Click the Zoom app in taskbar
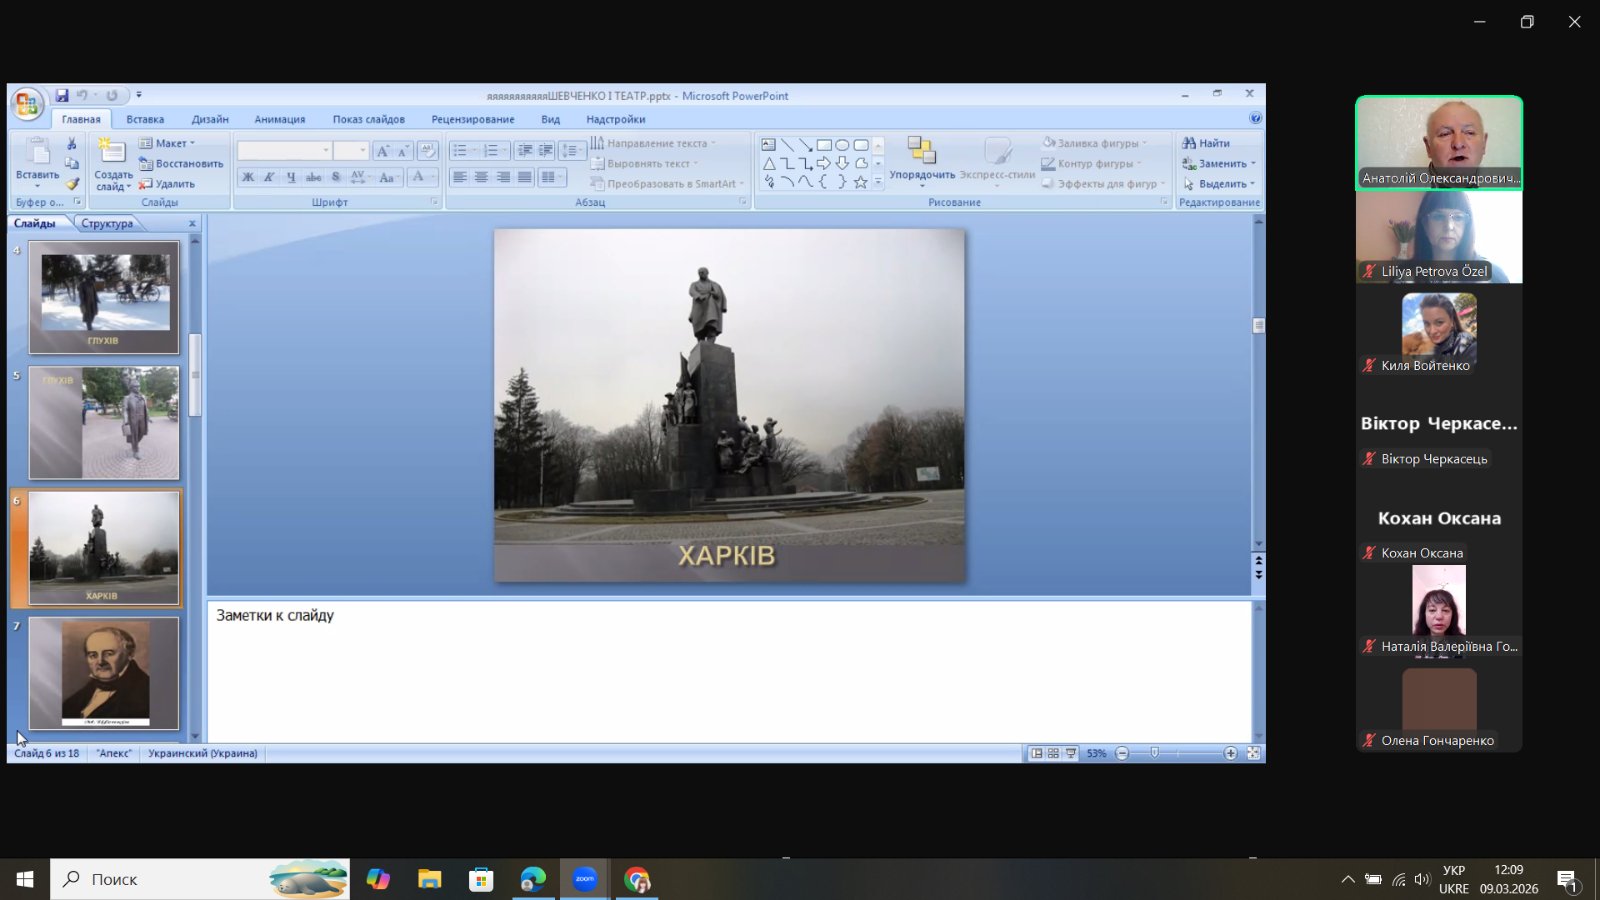Viewport: 1600px width, 900px height. tap(585, 879)
